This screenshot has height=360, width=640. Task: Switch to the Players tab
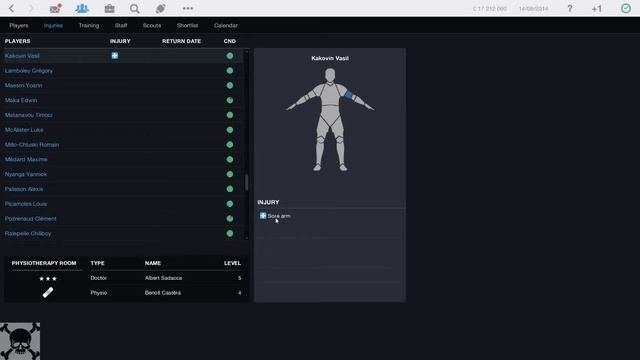19,25
